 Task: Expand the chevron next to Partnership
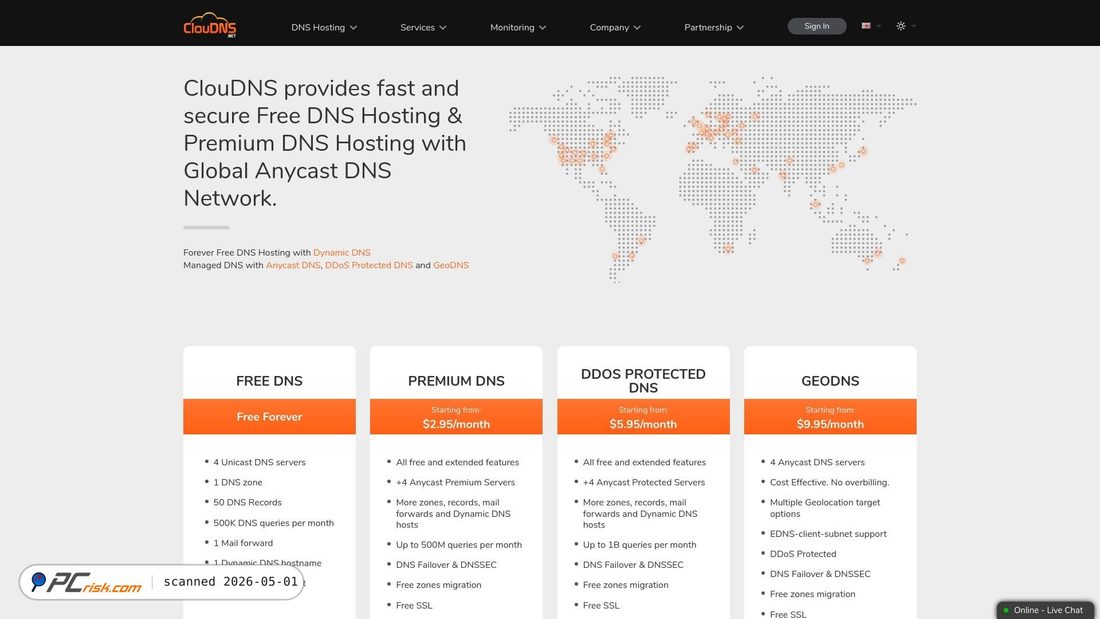tap(740, 28)
